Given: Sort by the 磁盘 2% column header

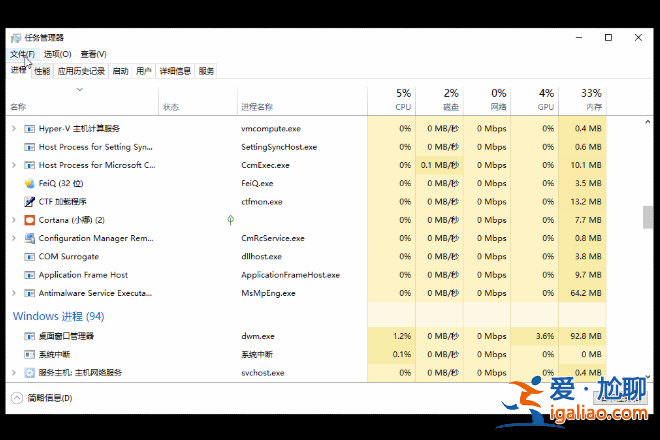Looking at the screenshot, I should click(439, 100).
